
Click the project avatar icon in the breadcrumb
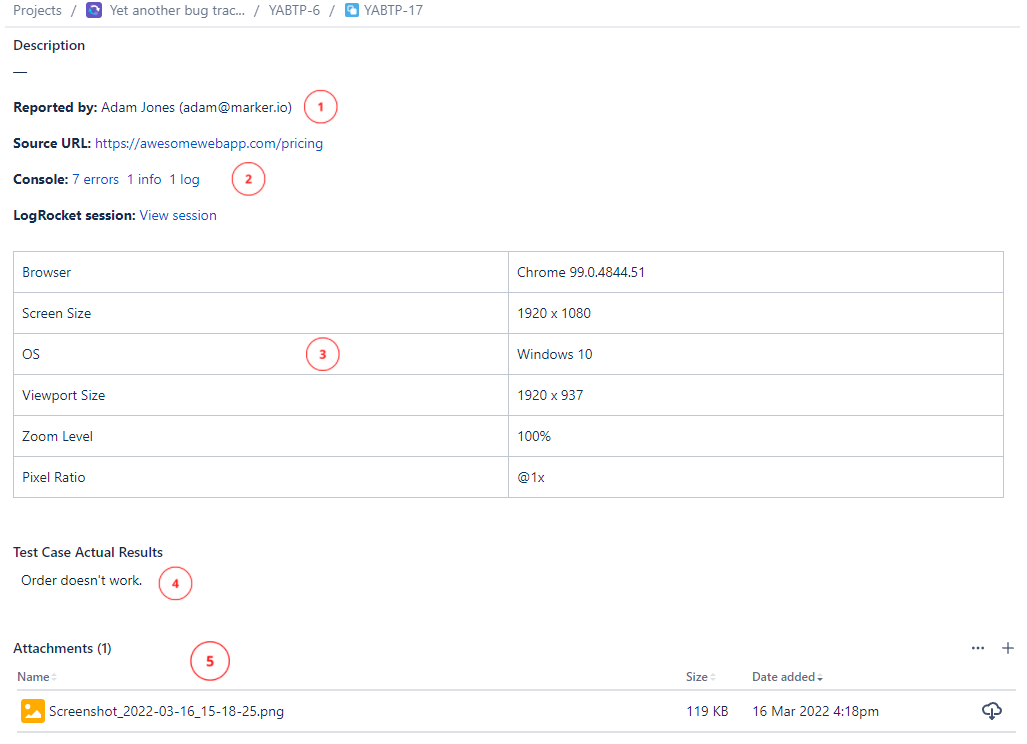pyautogui.click(x=93, y=10)
